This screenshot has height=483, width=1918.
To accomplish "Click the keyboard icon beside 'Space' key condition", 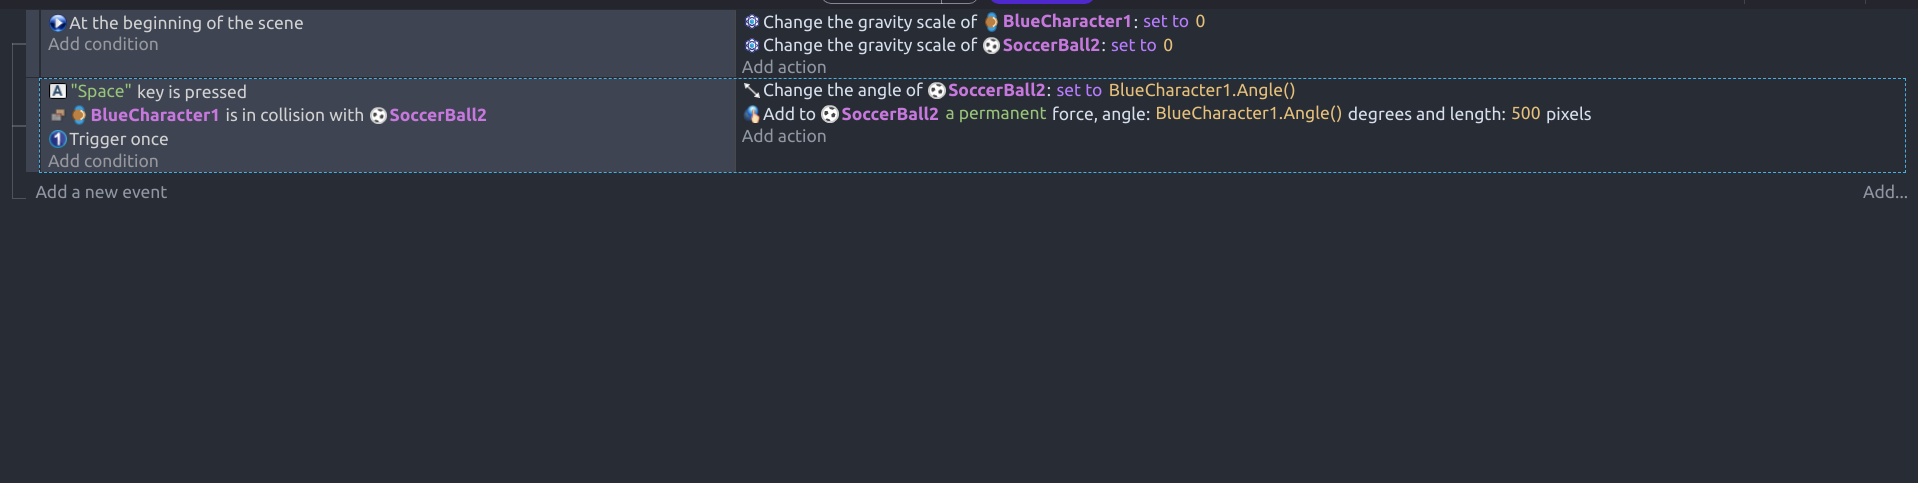I will coord(58,91).
